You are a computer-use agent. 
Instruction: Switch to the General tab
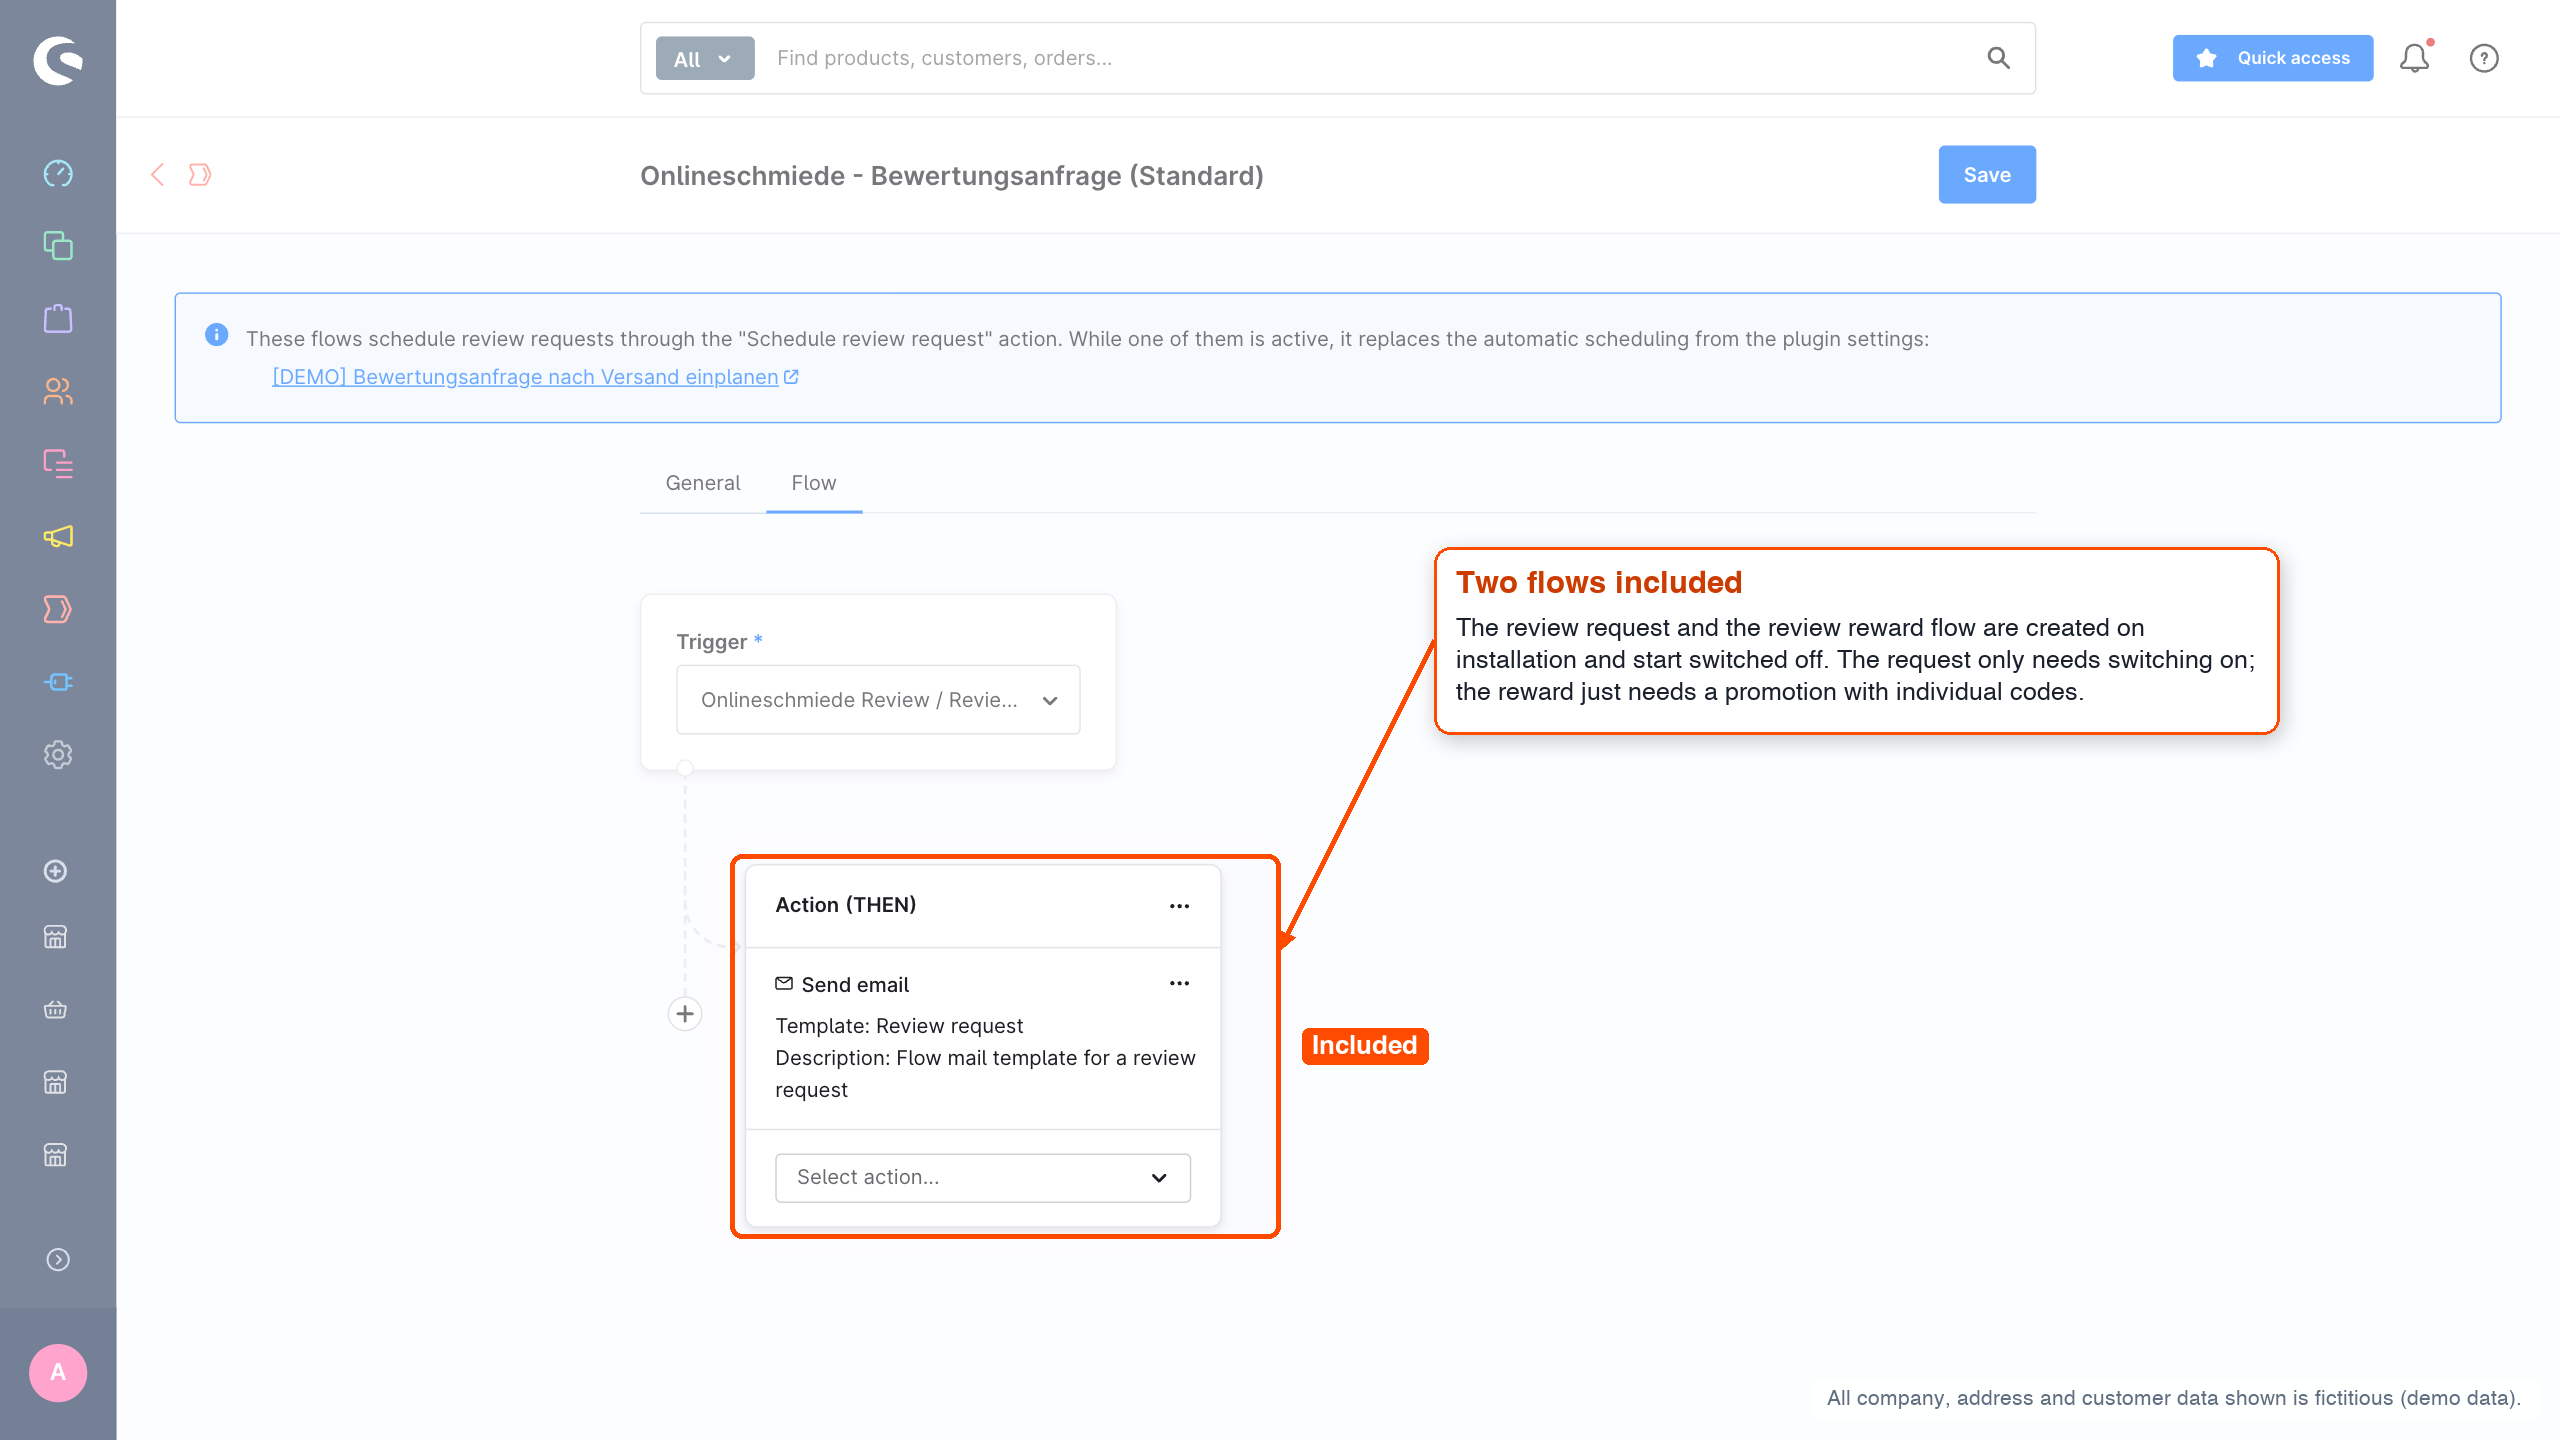pos(703,483)
